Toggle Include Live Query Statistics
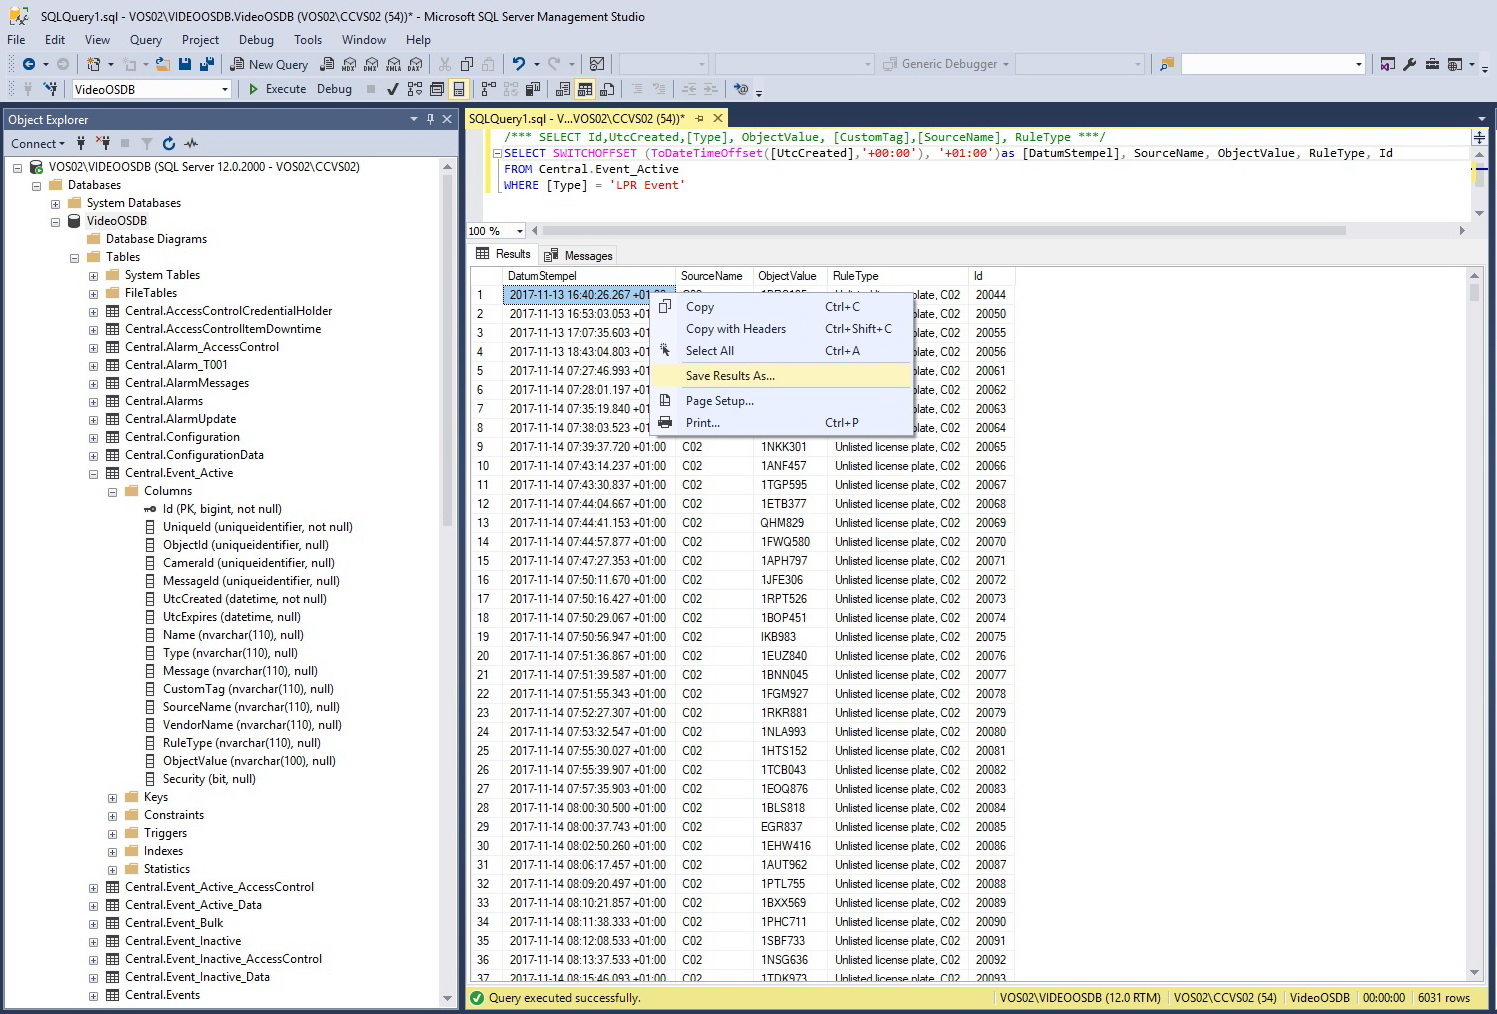Viewport: 1497px width, 1014px height. (x=511, y=89)
